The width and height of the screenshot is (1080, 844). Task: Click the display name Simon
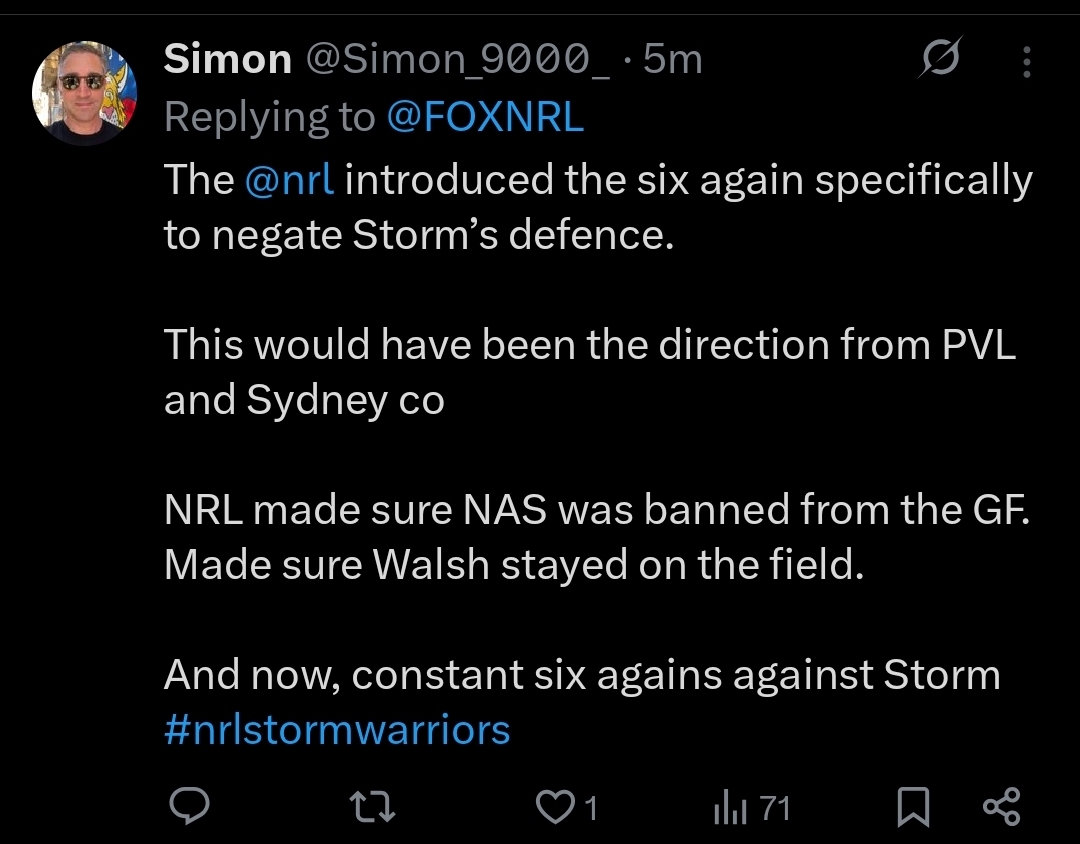click(227, 59)
